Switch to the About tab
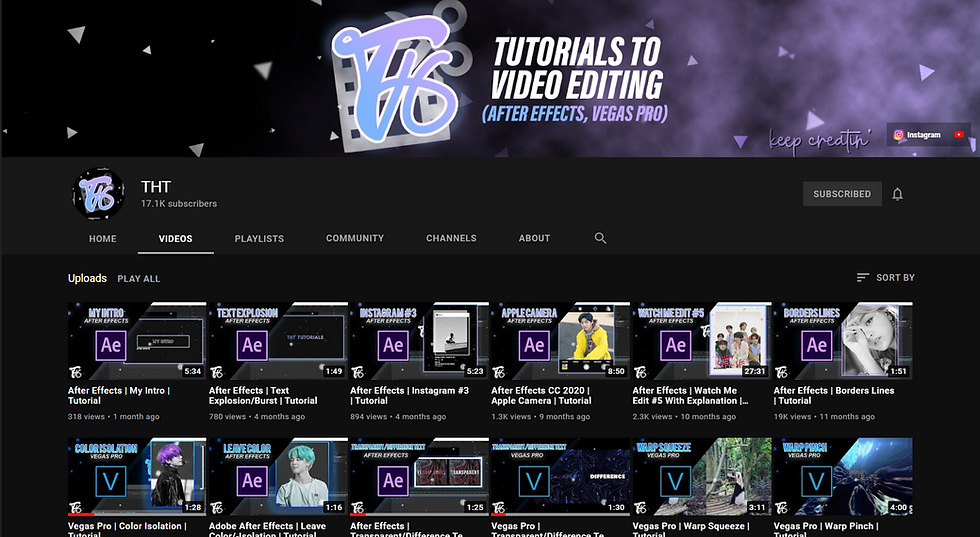This screenshot has width=980, height=537. (x=534, y=238)
